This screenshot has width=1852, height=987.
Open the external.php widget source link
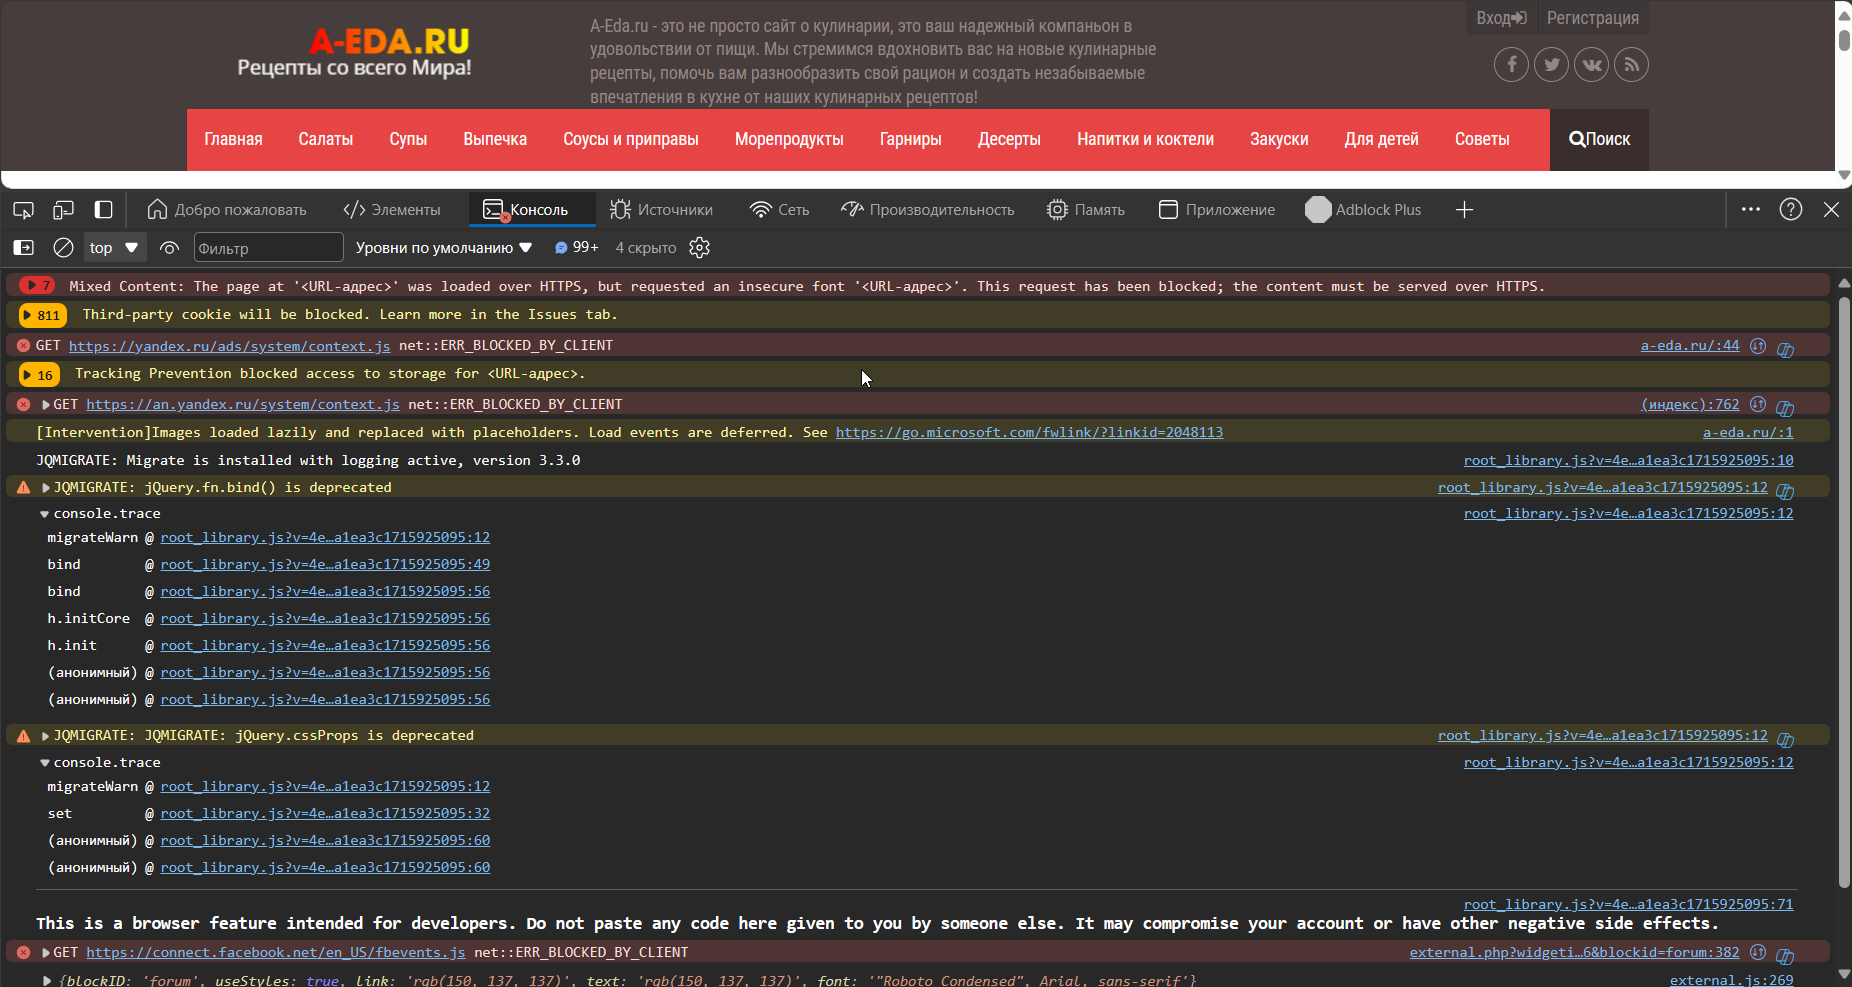coord(1574,953)
